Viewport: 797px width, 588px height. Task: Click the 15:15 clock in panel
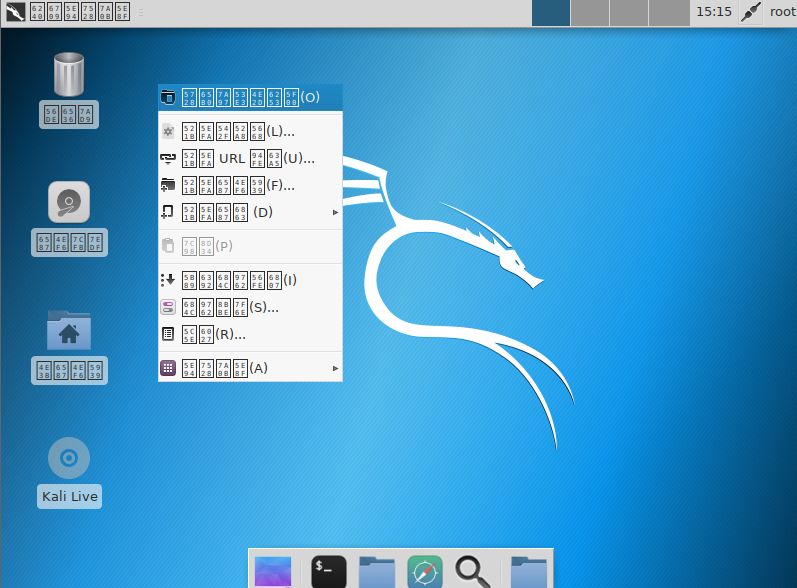coord(714,12)
